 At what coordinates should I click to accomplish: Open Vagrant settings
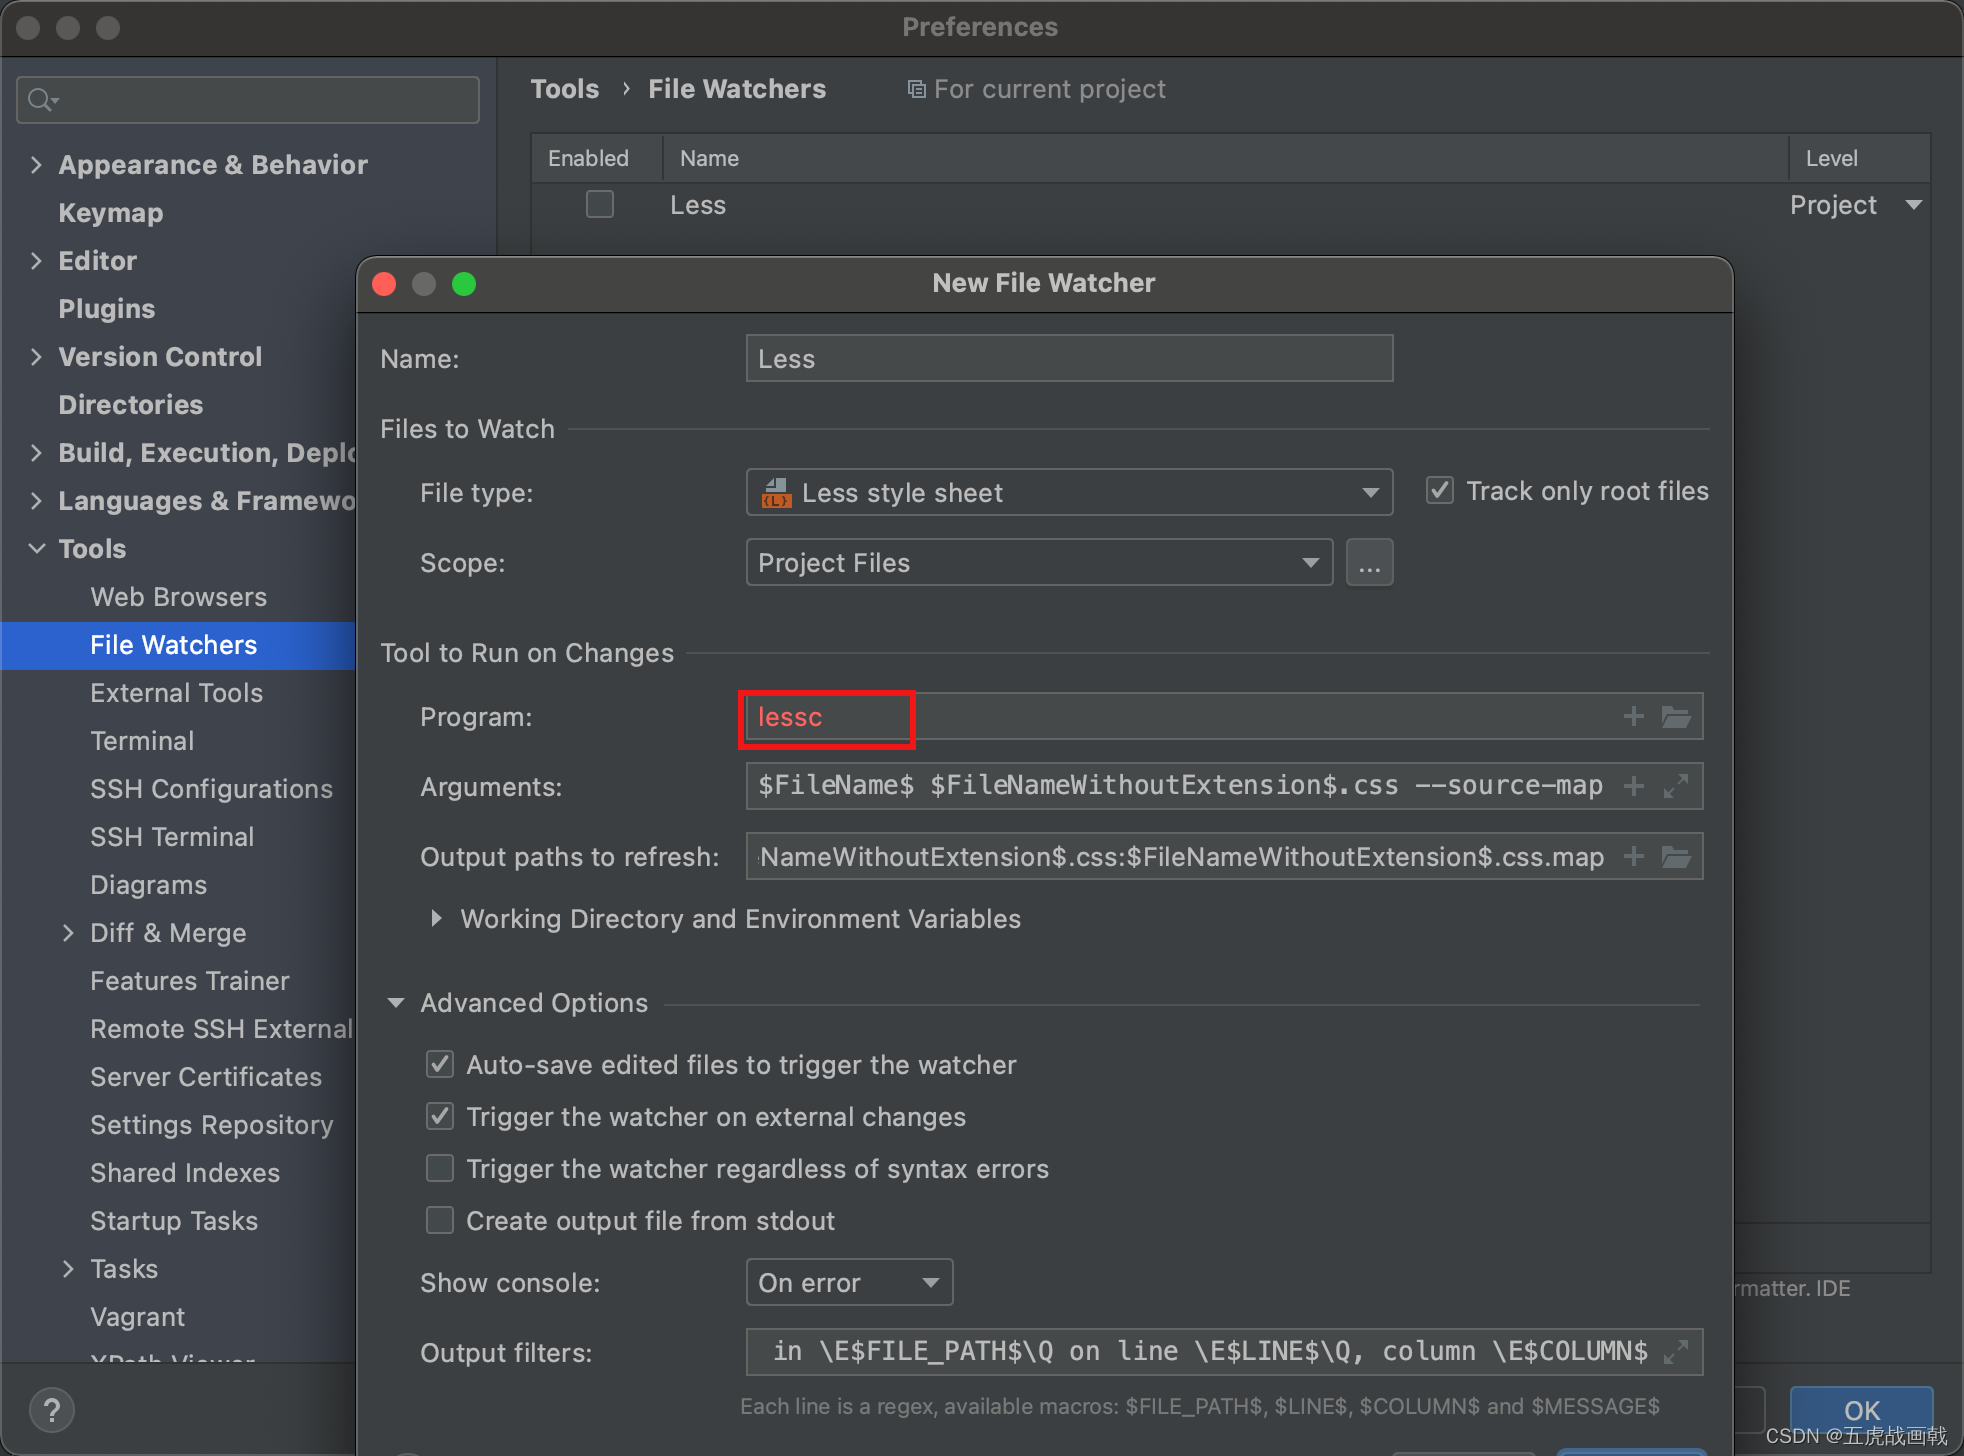tap(138, 1317)
